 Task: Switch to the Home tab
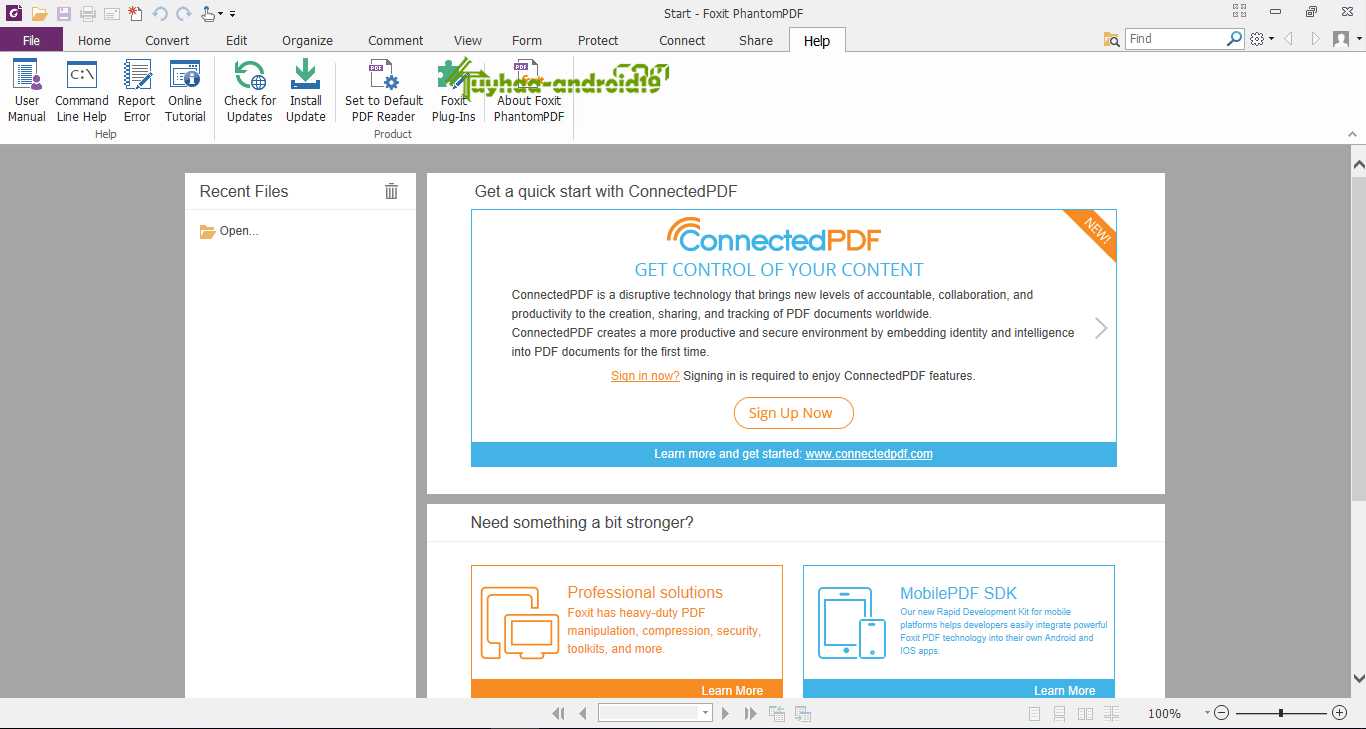[x=94, y=40]
